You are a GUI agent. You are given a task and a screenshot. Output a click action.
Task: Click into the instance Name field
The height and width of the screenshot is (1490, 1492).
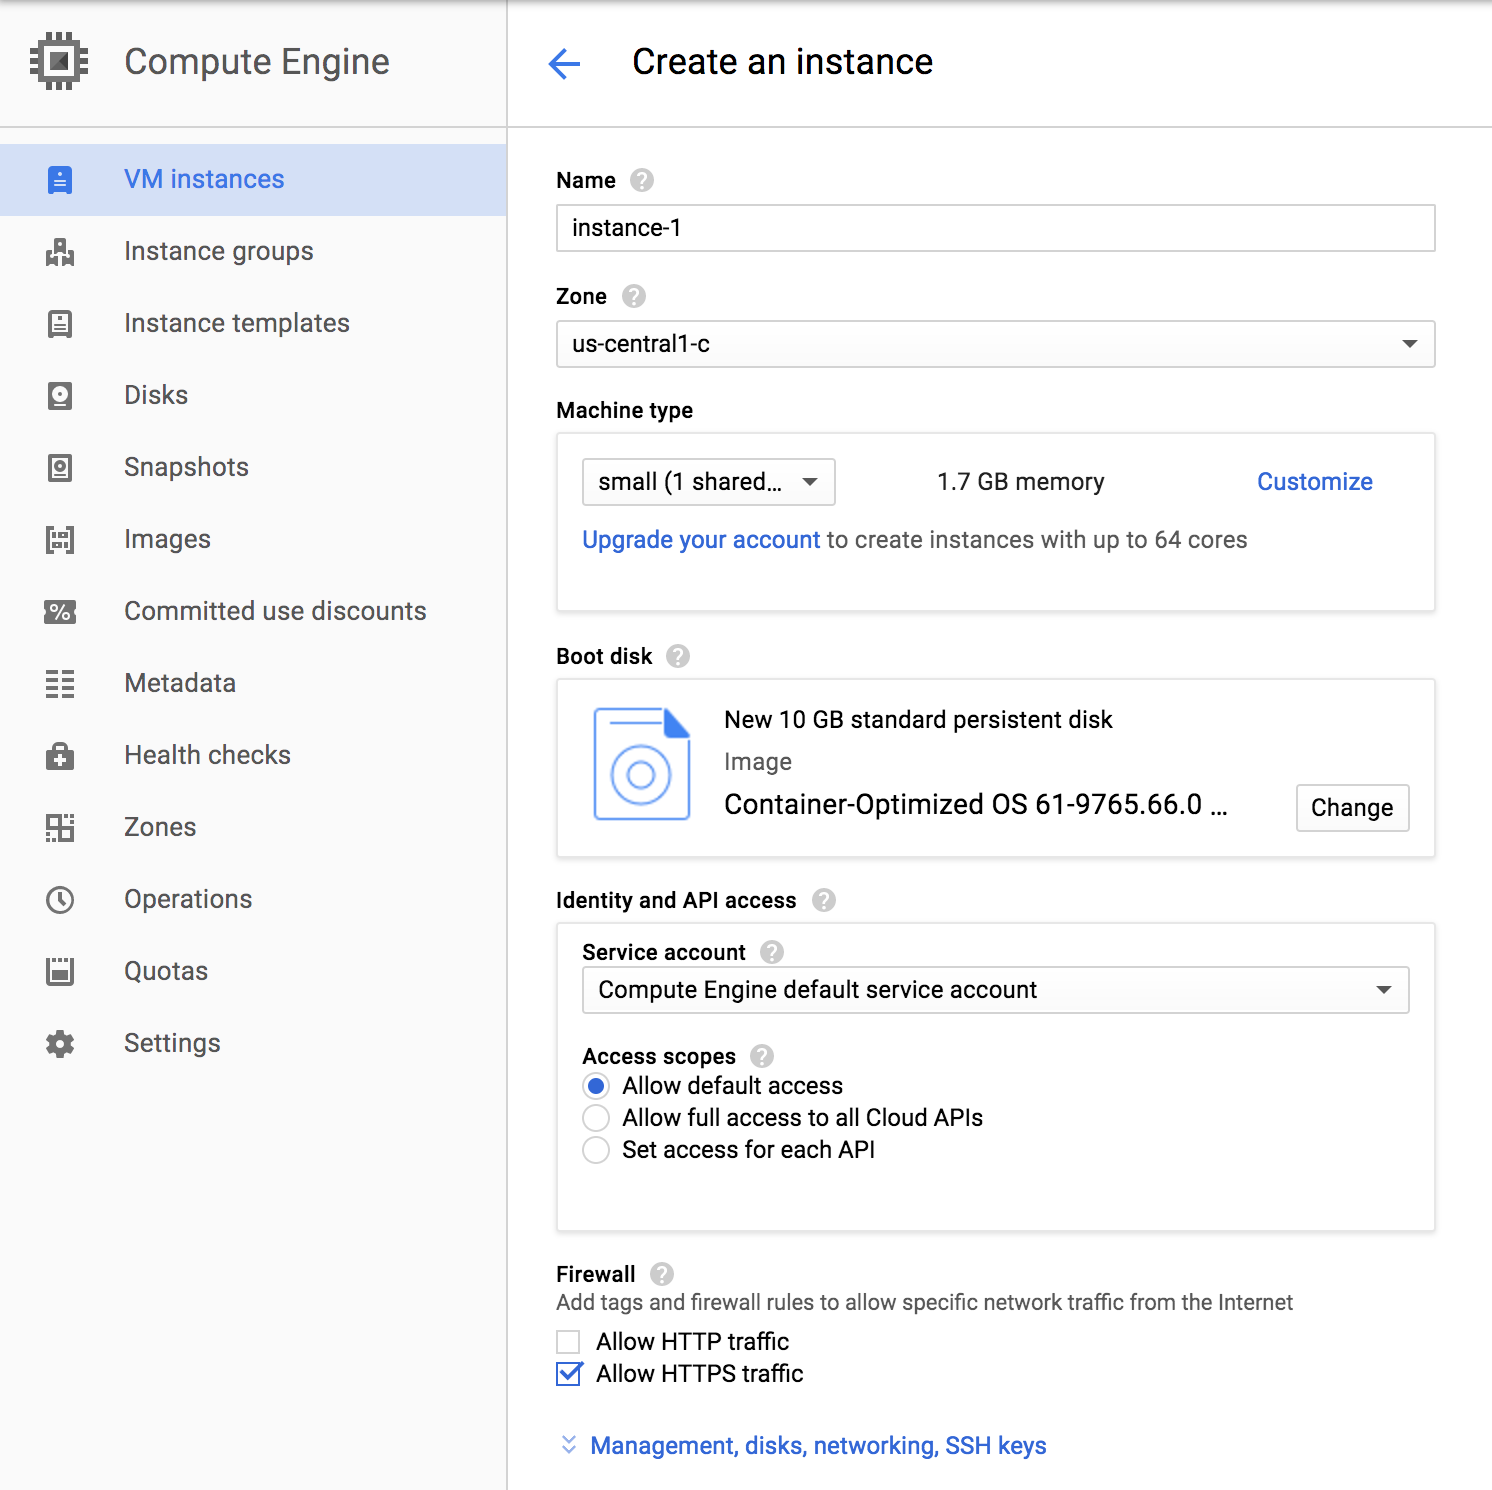[x=995, y=228]
